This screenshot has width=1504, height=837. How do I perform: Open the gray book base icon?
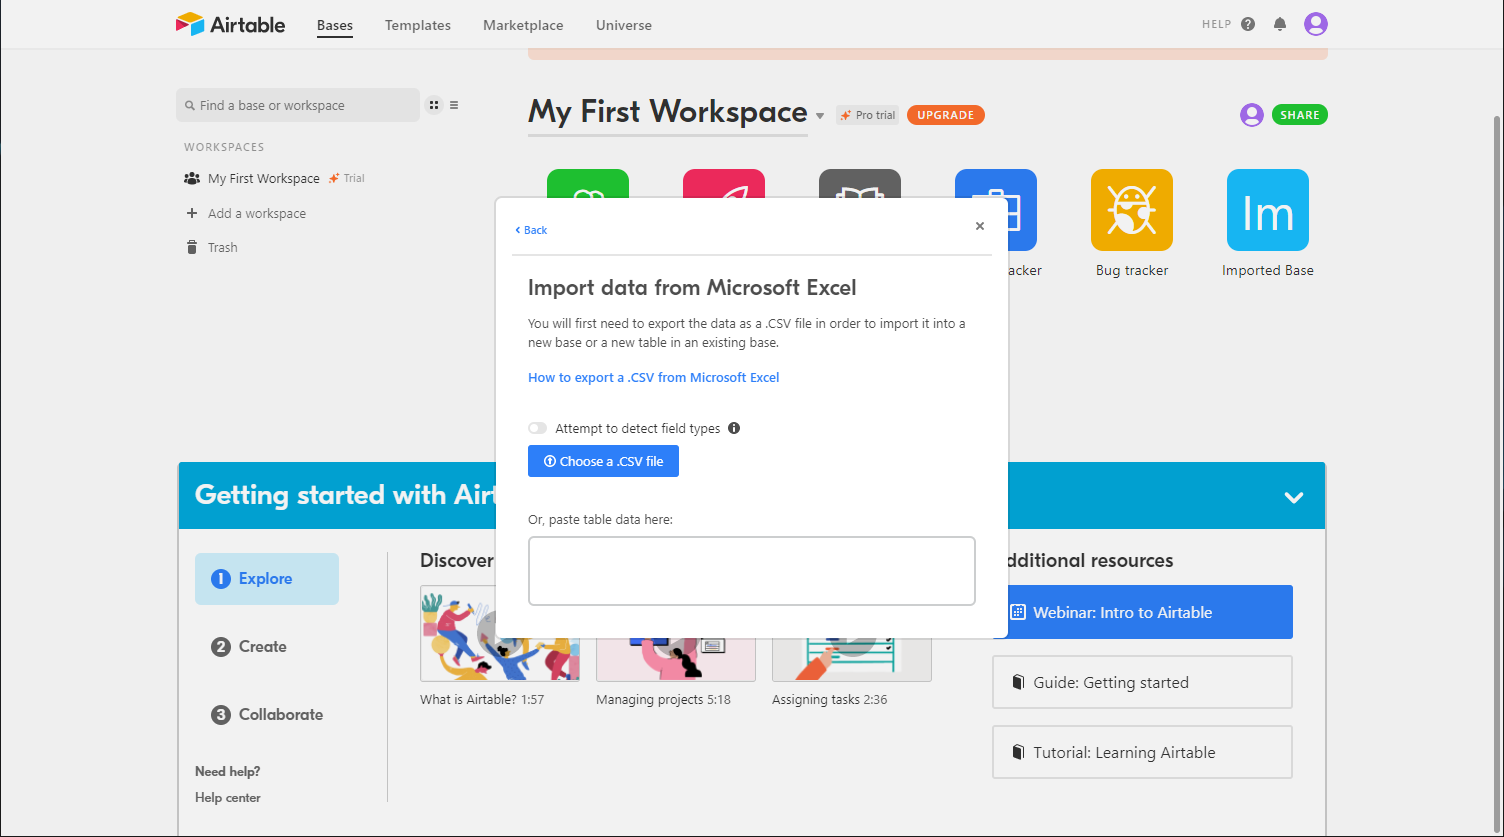tap(860, 183)
